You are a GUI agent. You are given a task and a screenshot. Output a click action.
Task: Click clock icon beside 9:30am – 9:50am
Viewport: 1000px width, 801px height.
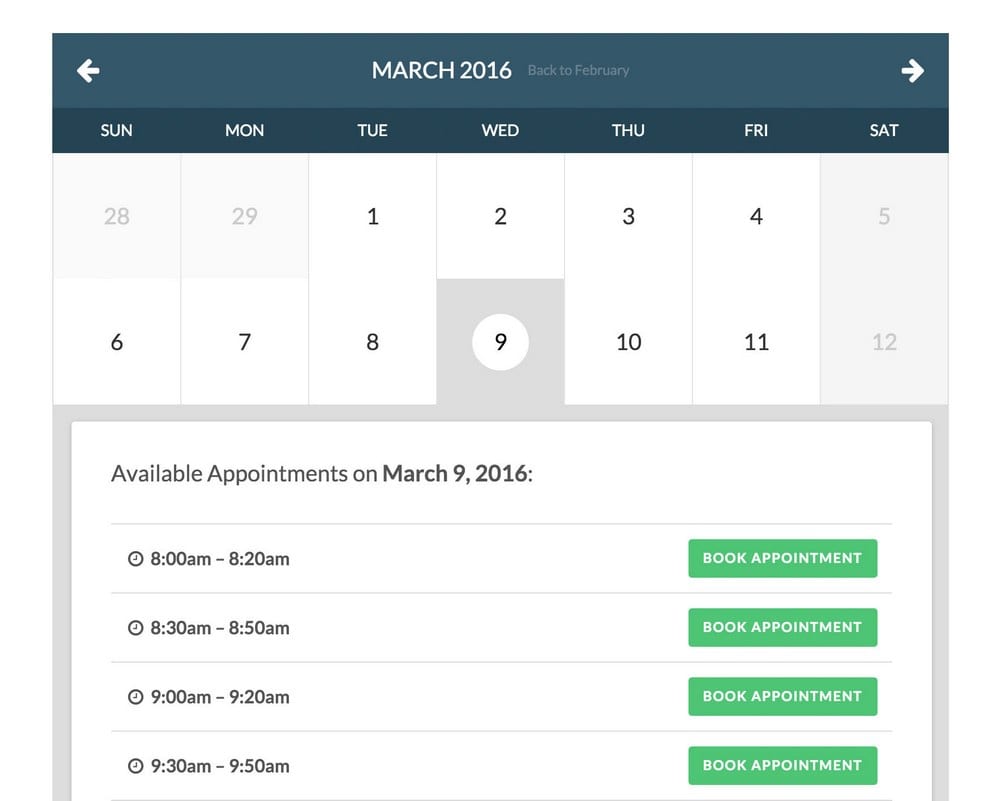(135, 766)
